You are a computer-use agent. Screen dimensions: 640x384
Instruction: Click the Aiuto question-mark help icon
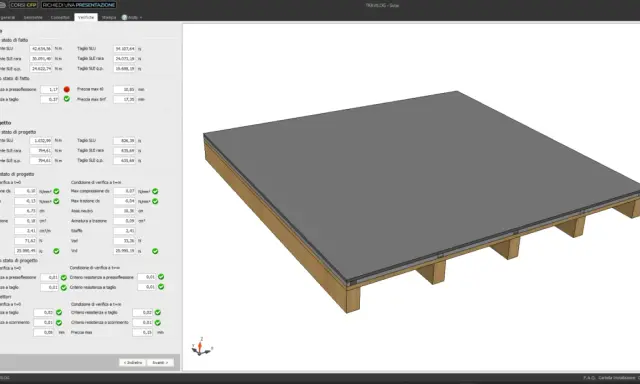click(124, 18)
